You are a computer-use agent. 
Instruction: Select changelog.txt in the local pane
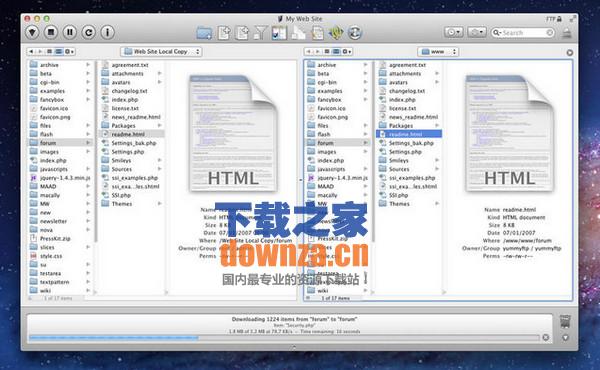point(129,91)
